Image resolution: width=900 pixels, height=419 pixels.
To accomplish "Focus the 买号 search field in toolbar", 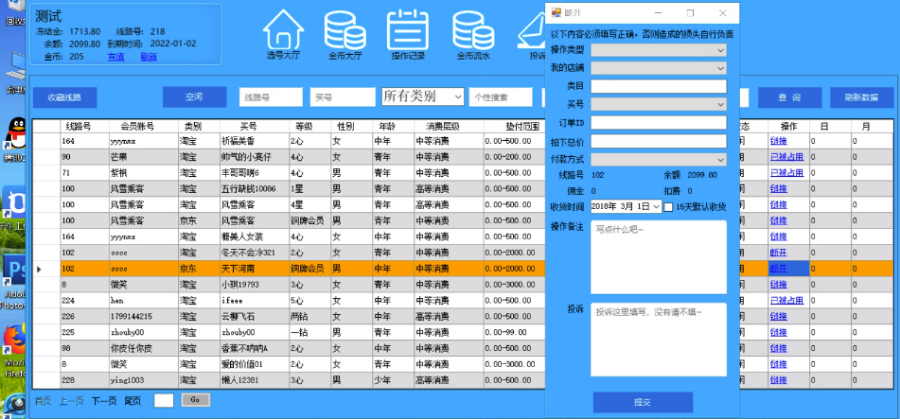I will coord(343,97).
